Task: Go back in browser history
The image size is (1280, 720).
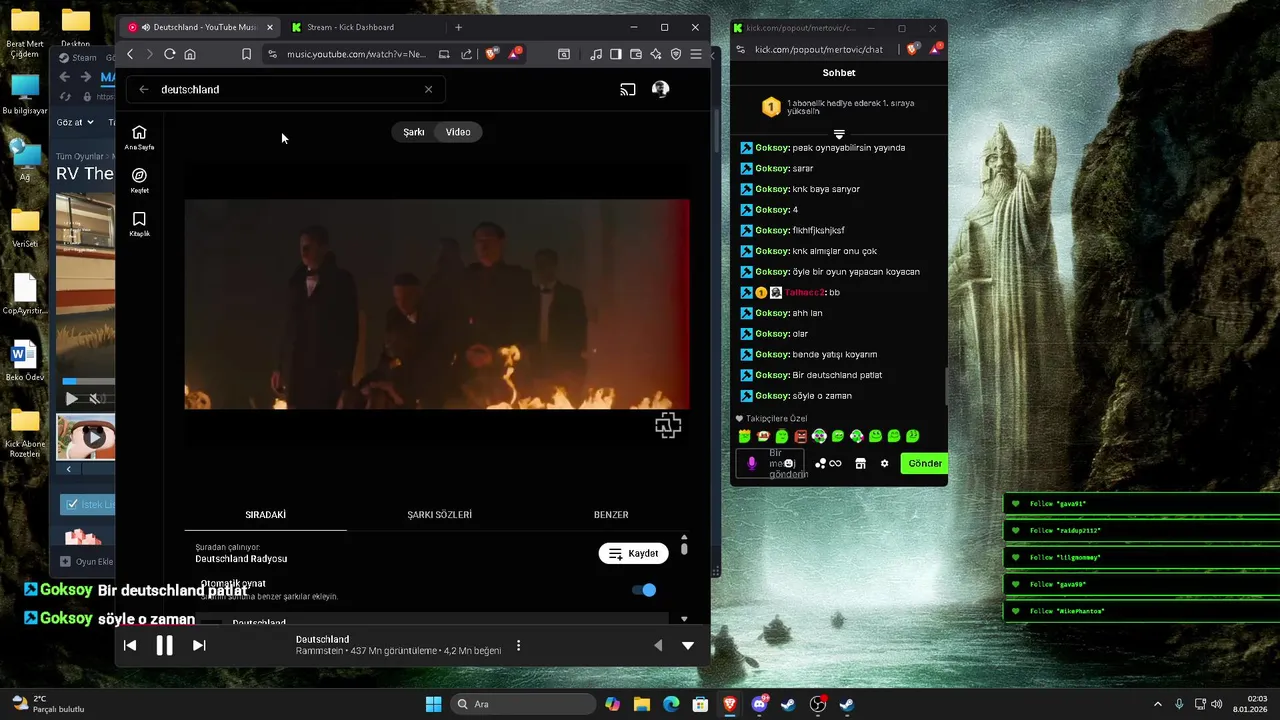Action: [x=130, y=54]
